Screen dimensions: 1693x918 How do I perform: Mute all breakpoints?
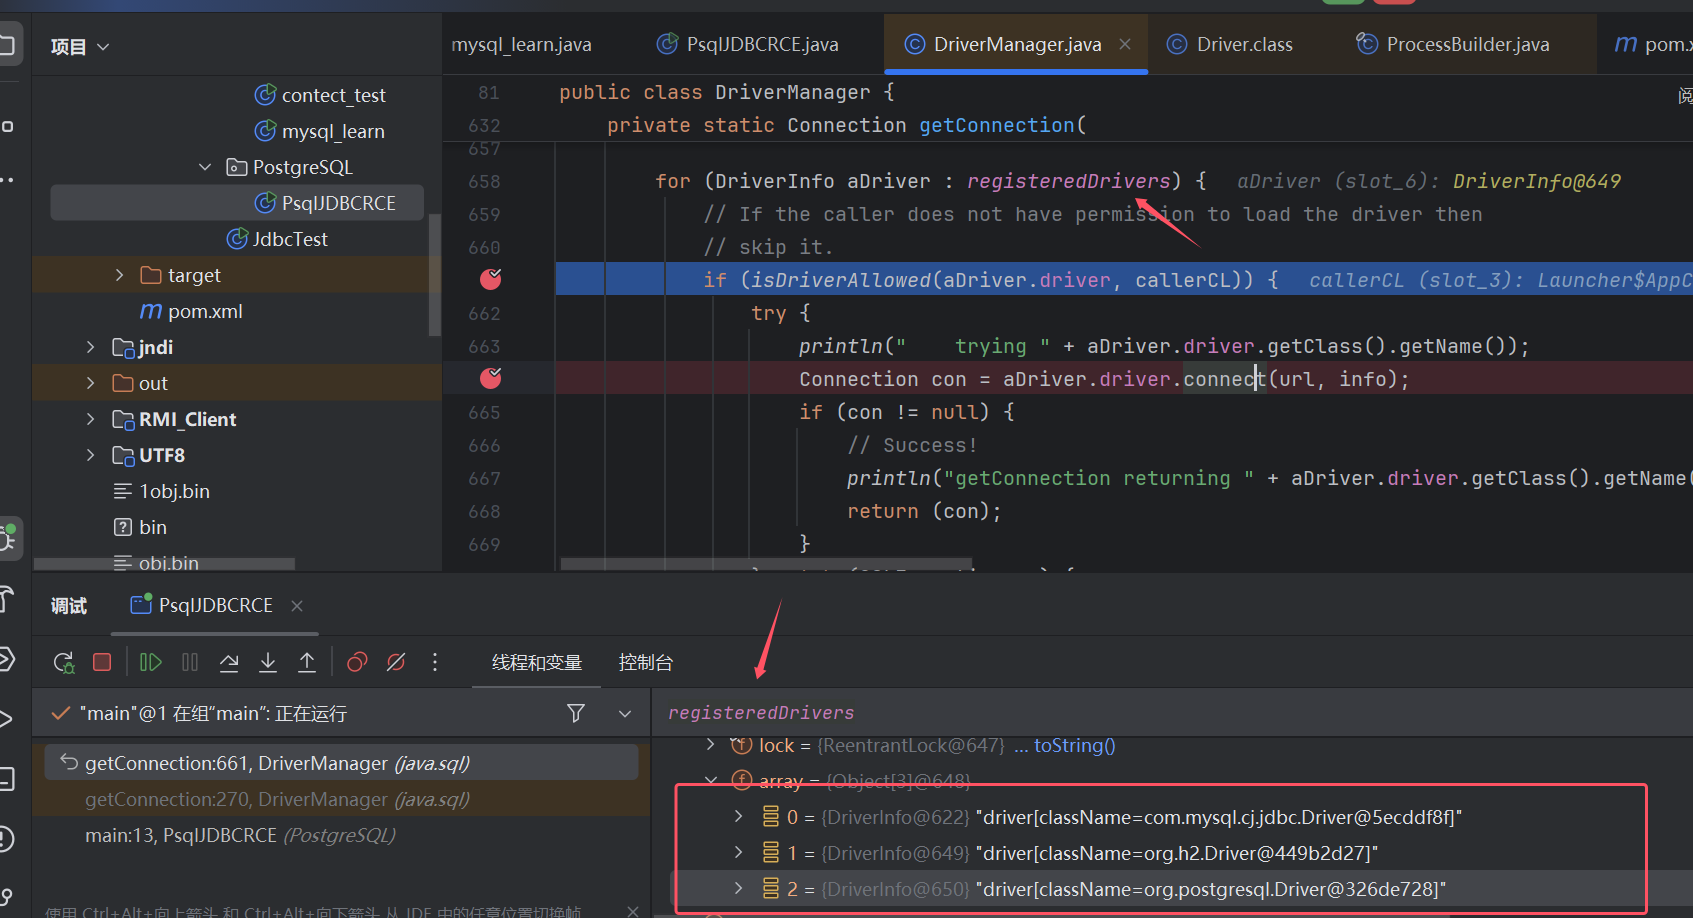pyautogui.click(x=396, y=662)
